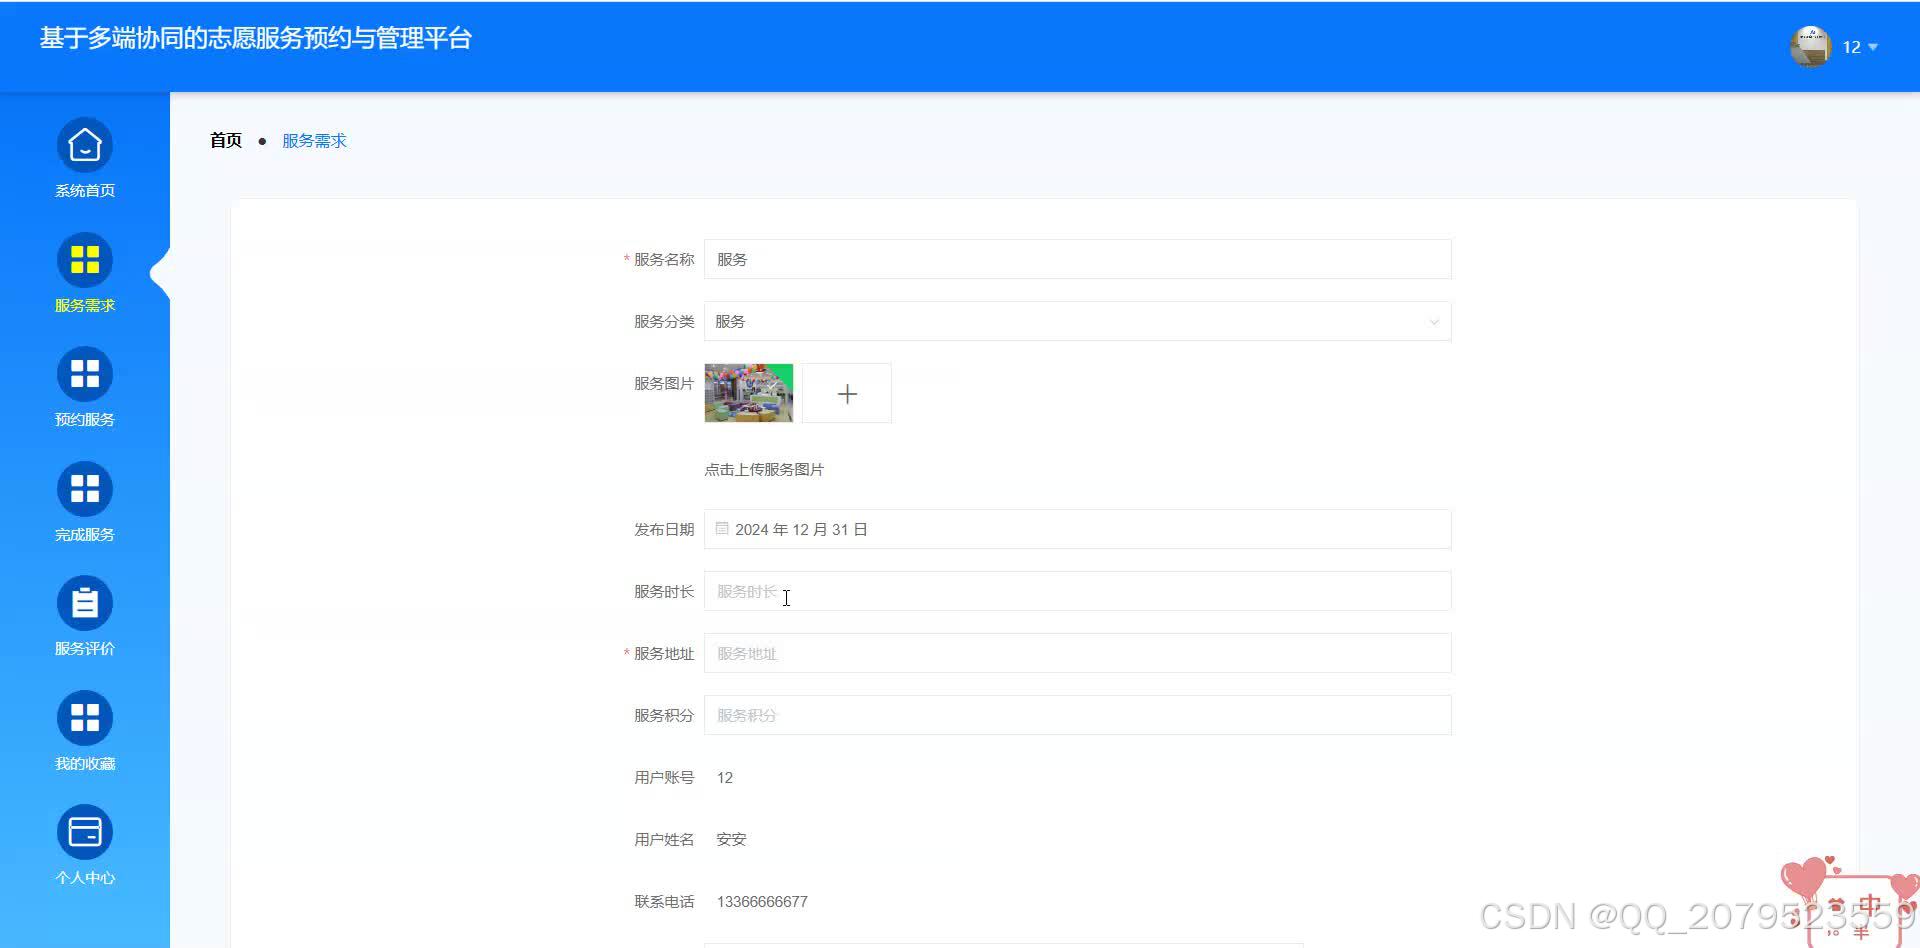Click the 发布日期 date field
The height and width of the screenshot is (948, 1920).
click(1078, 529)
